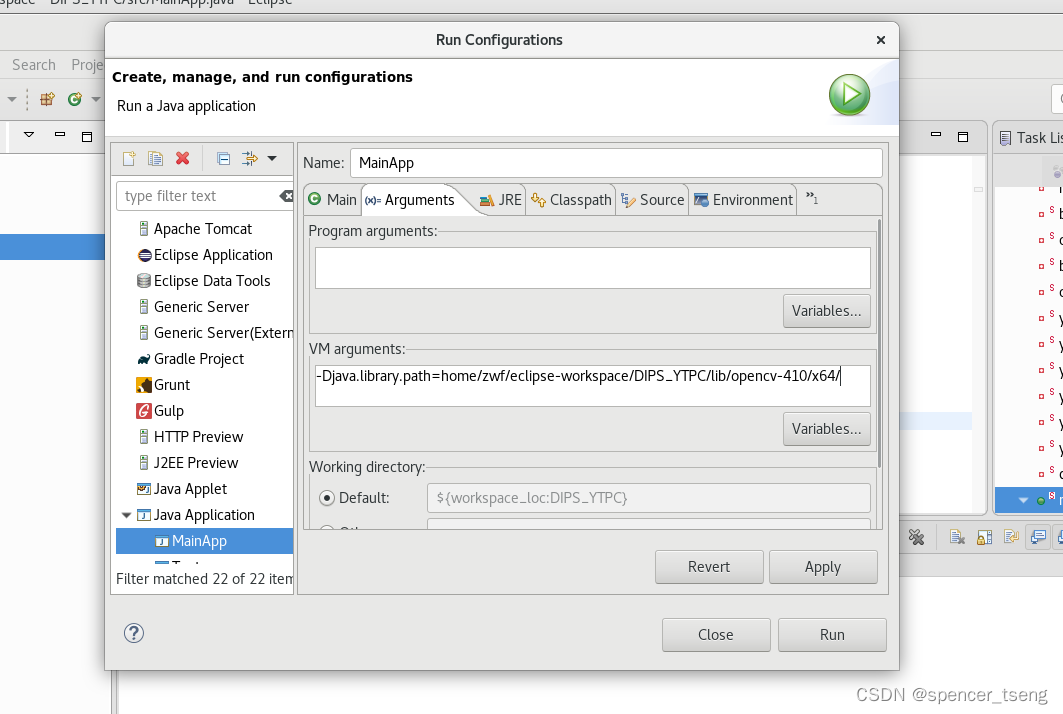
Task: Clear the filter text field
Action: click(x=287, y=196)
